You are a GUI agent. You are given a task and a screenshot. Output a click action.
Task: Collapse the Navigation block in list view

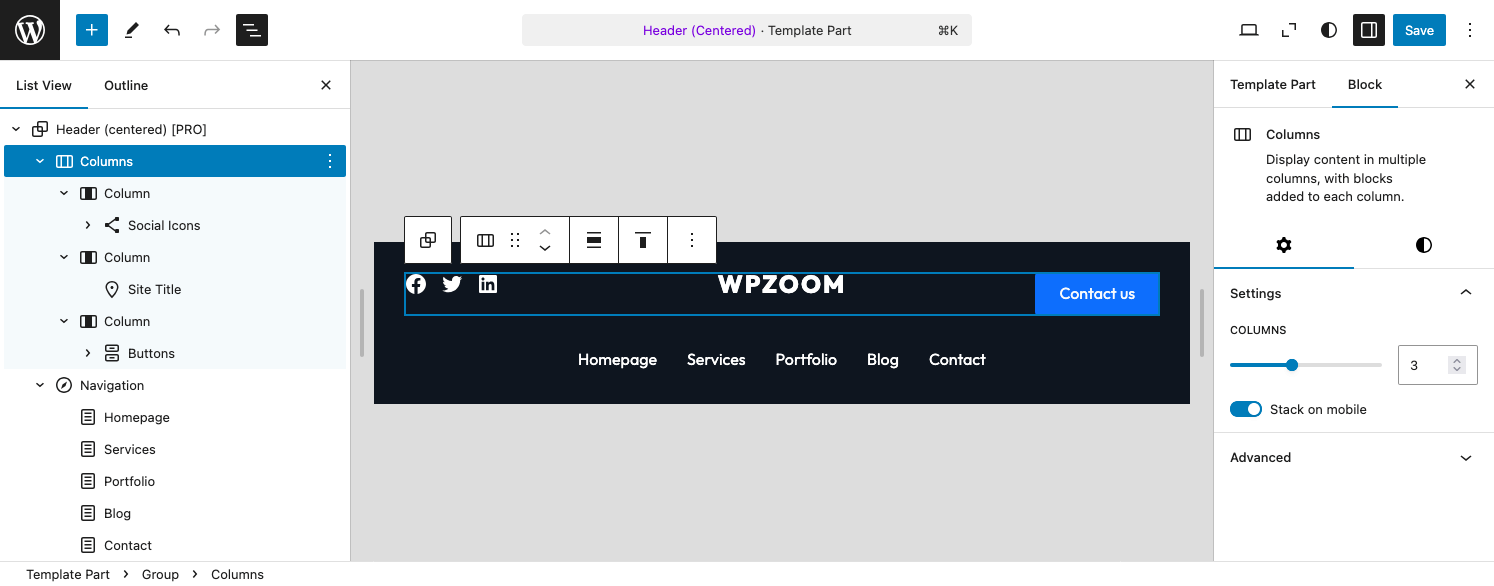coord(40,385)
